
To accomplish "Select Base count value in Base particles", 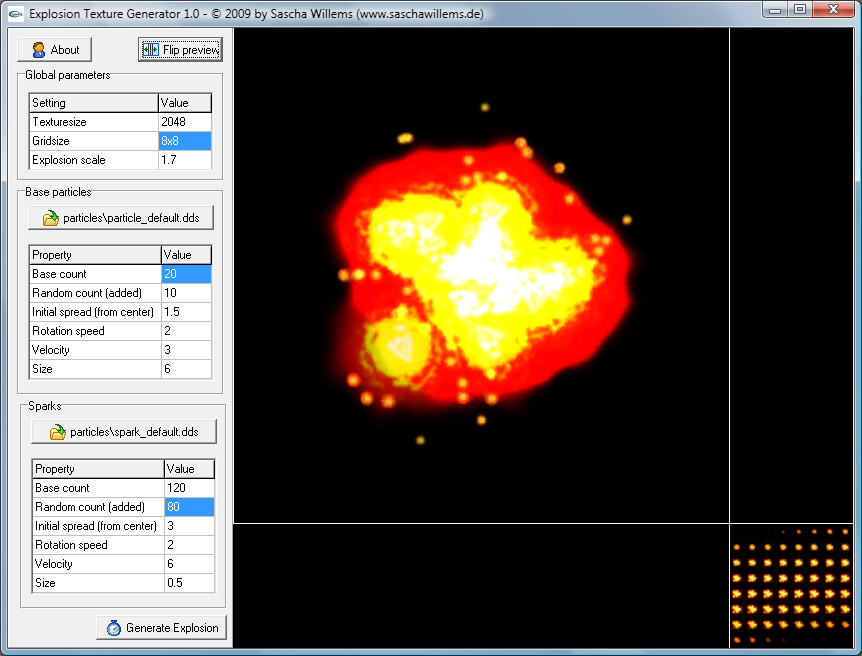I will click(x=186, y=274).
